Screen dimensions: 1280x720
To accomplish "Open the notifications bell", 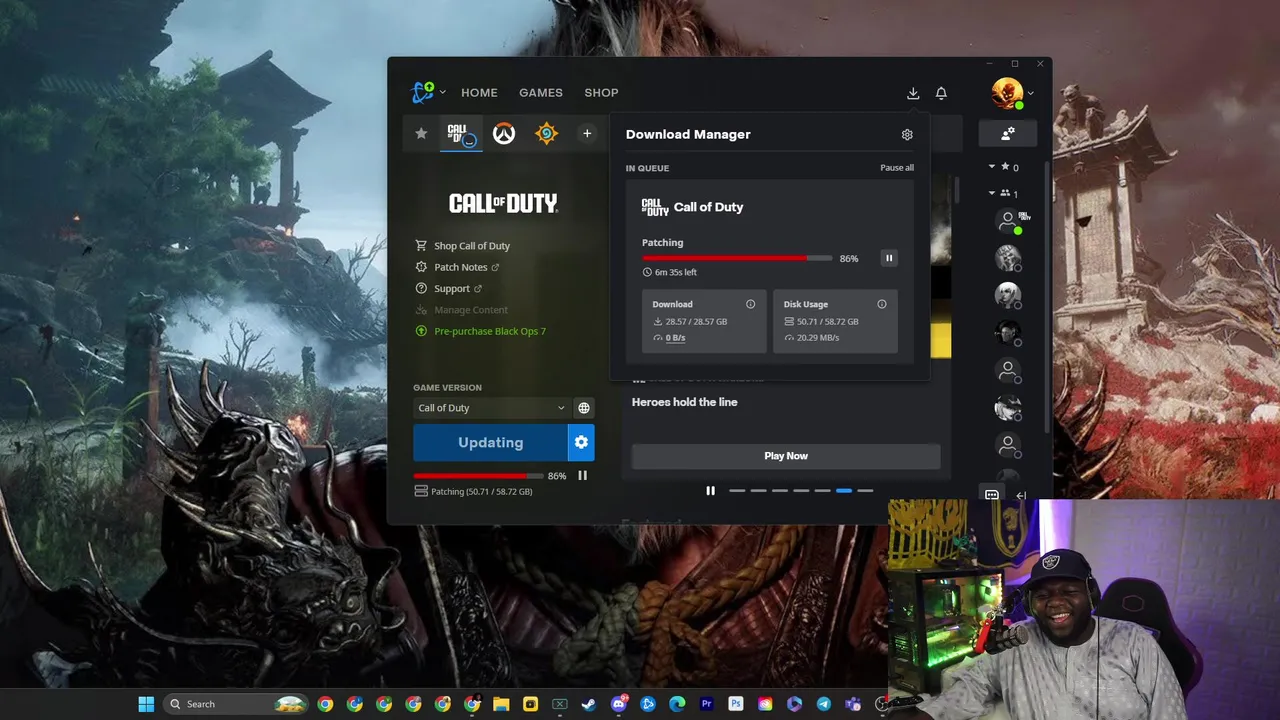I will (x=941, y=93).
